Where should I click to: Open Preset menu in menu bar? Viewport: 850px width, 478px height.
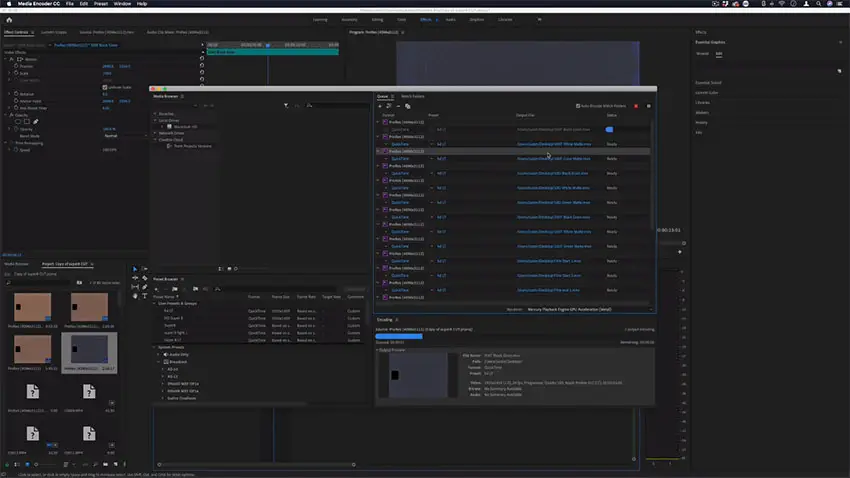(x=101, y=4)
